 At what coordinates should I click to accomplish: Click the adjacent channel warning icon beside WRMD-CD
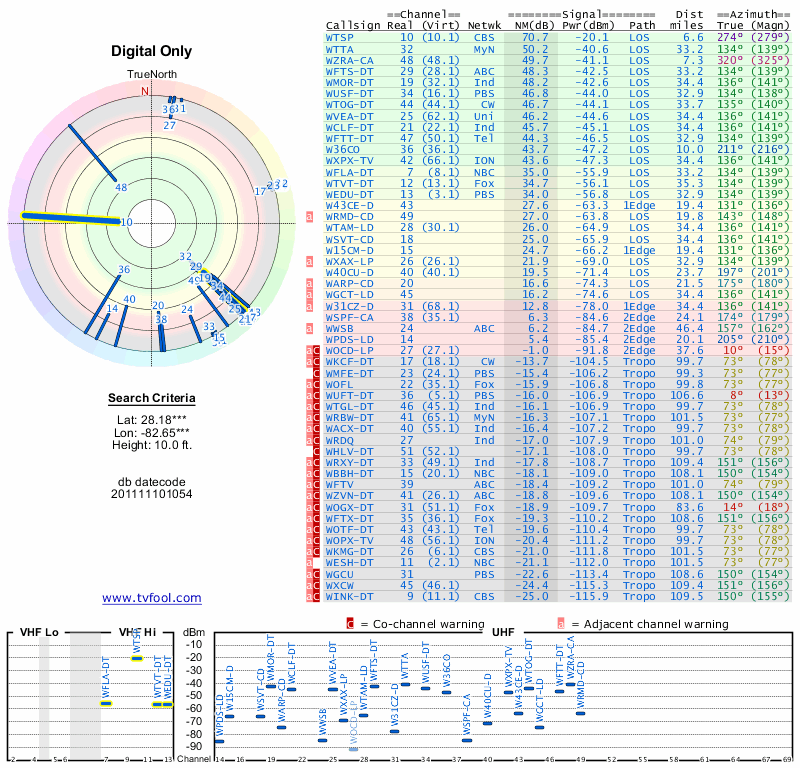tap(309, 216)
